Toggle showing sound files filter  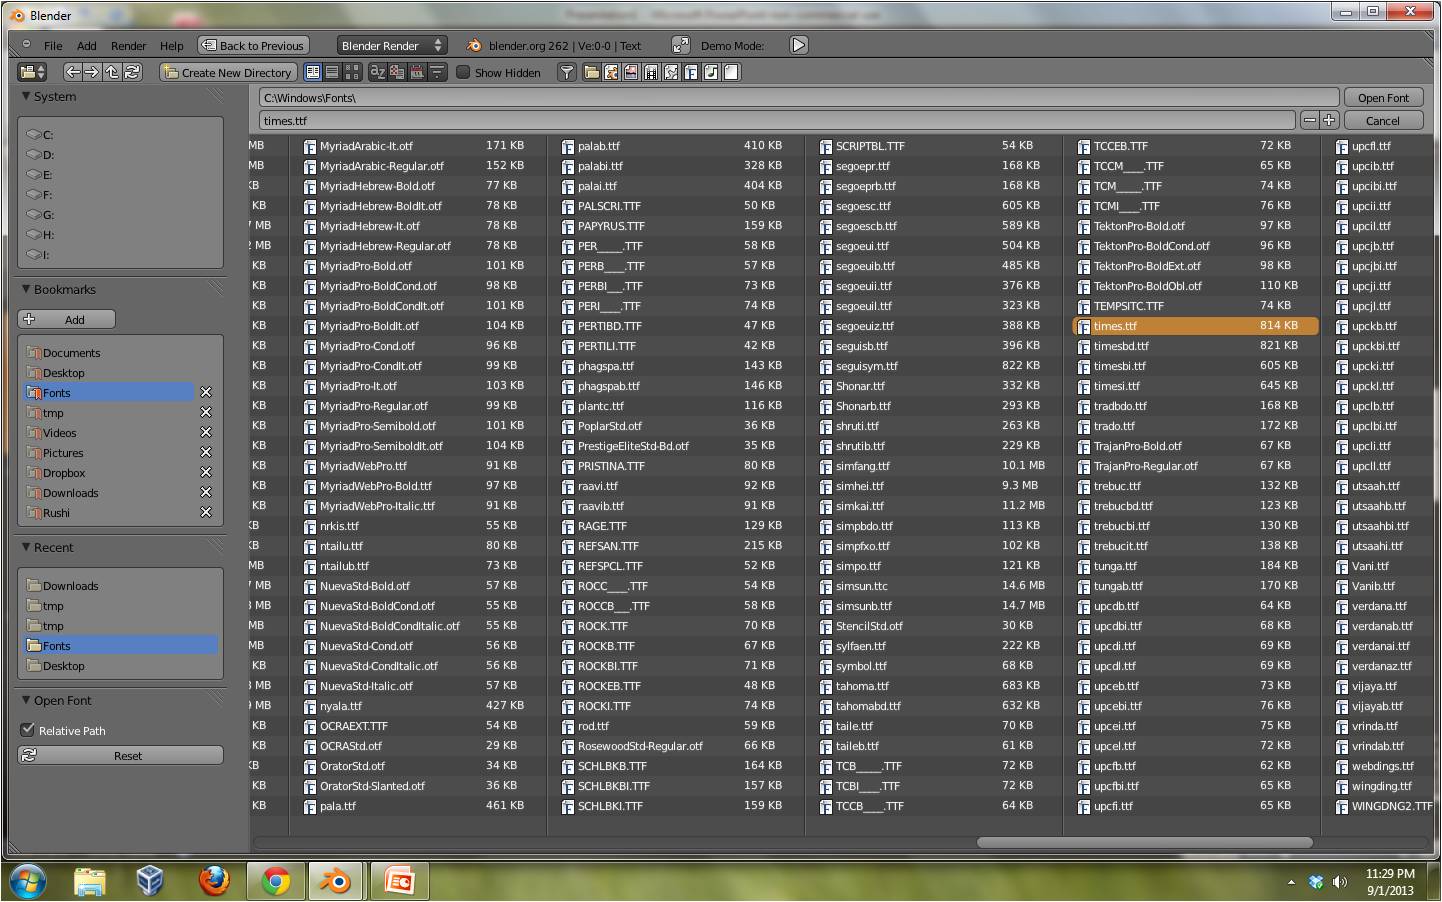[x=711, y=72]
